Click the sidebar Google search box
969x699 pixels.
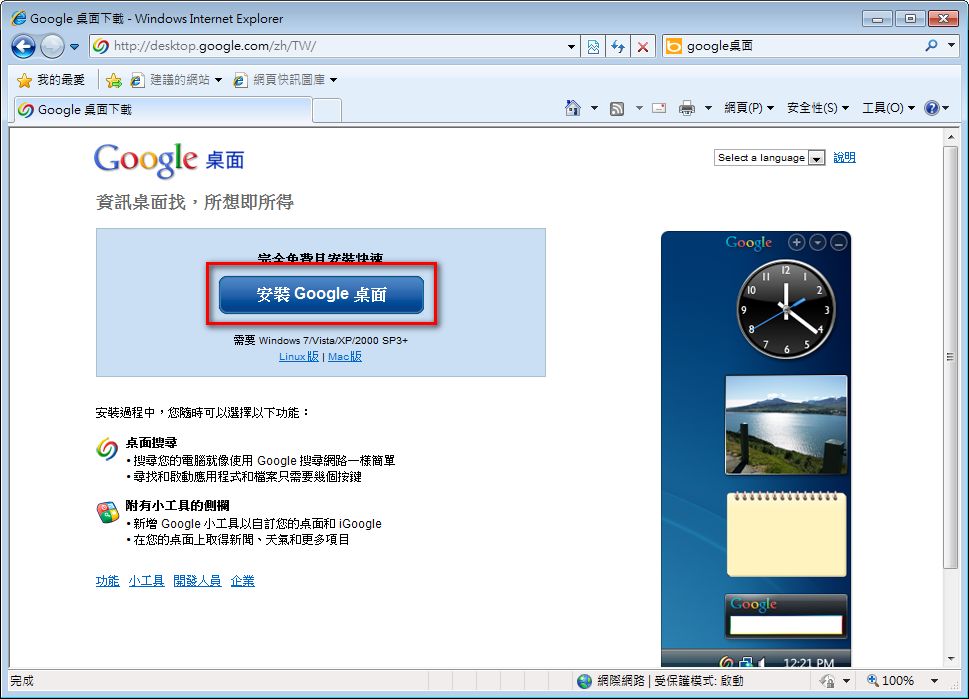pos(786,625)
